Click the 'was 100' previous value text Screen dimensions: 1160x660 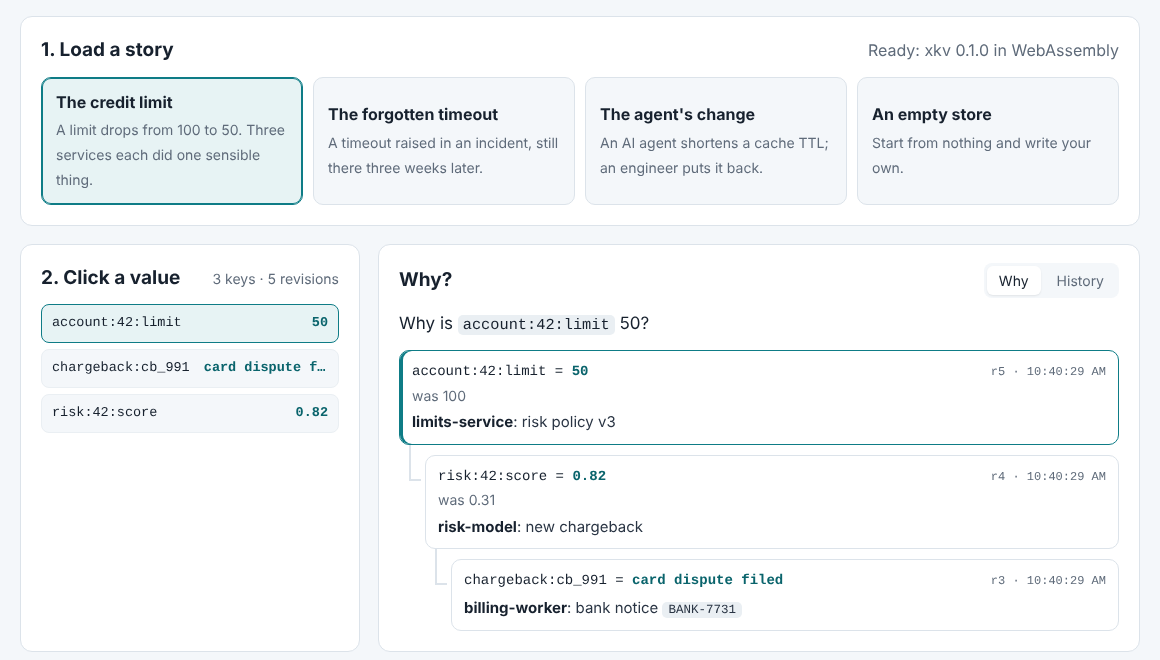(x=439, y=396)
